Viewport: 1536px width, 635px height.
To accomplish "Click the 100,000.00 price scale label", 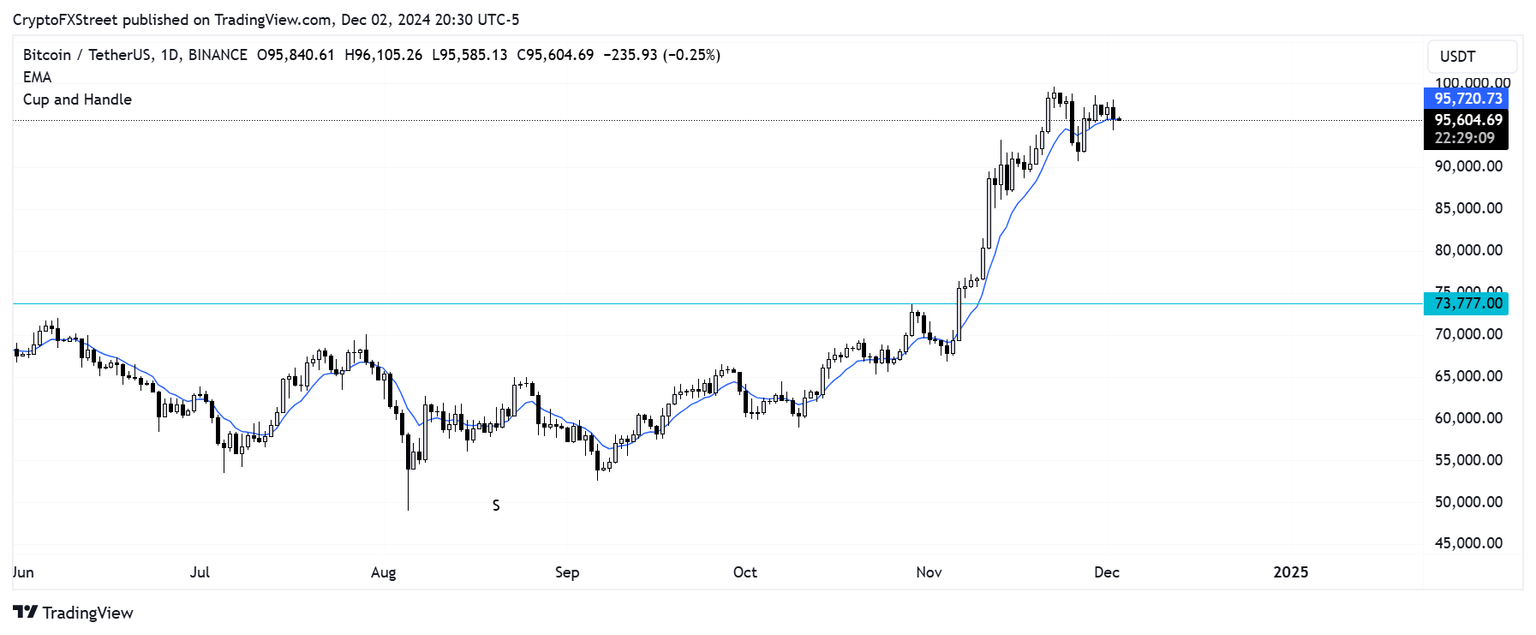I will click(1467, 83).
